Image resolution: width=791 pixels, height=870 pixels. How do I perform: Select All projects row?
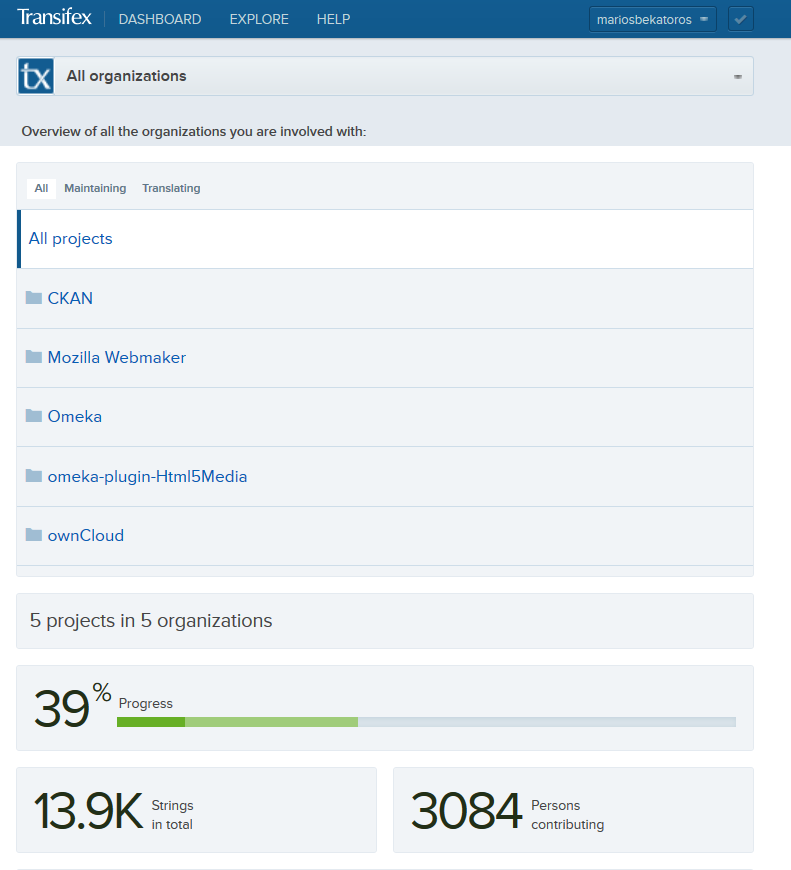click(385, 239)
